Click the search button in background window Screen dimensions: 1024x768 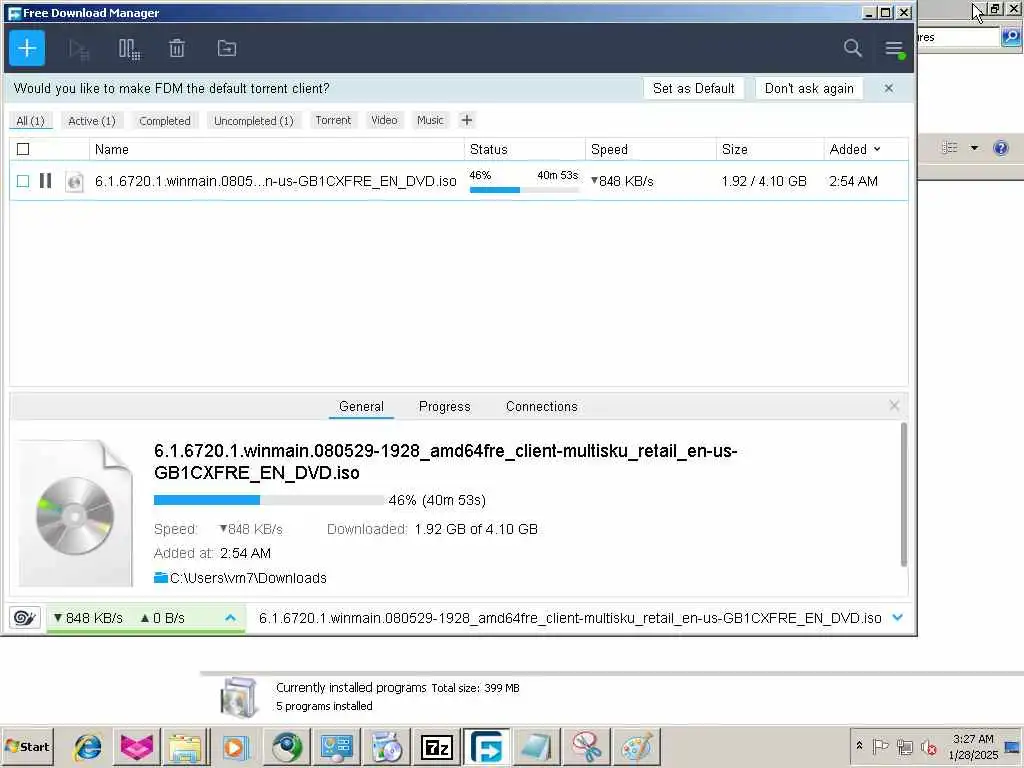[x=1010, y=37]
